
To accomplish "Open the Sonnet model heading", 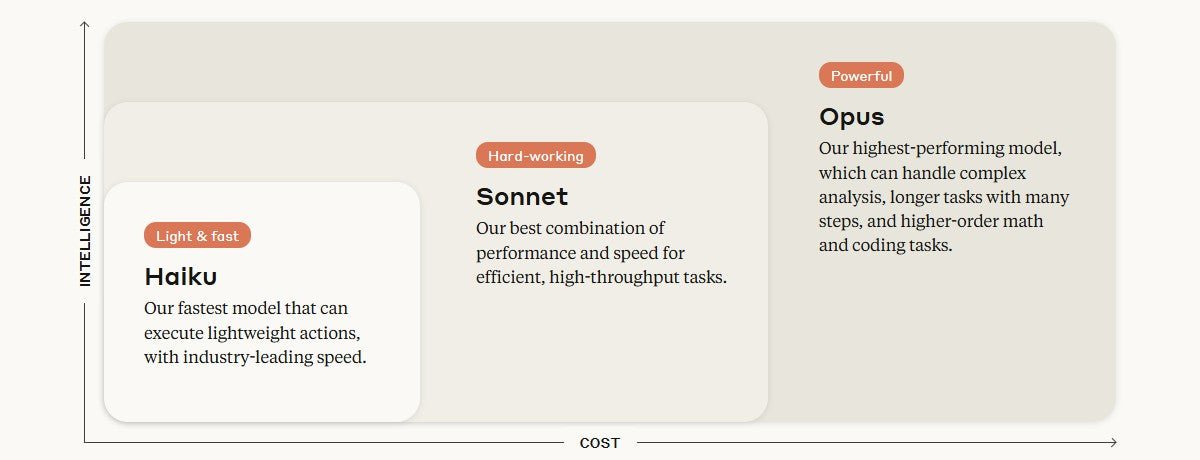I will tap(522, 196).
